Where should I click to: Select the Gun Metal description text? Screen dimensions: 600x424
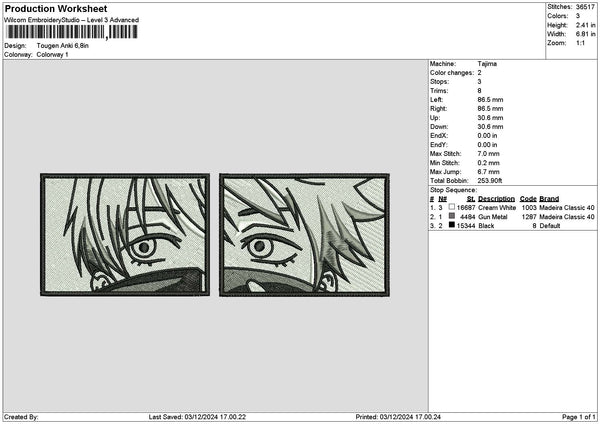point(493,217)
